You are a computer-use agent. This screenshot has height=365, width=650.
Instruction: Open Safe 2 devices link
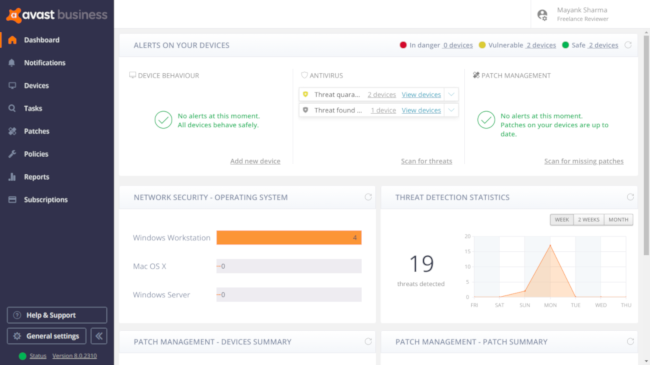point(603,45)
